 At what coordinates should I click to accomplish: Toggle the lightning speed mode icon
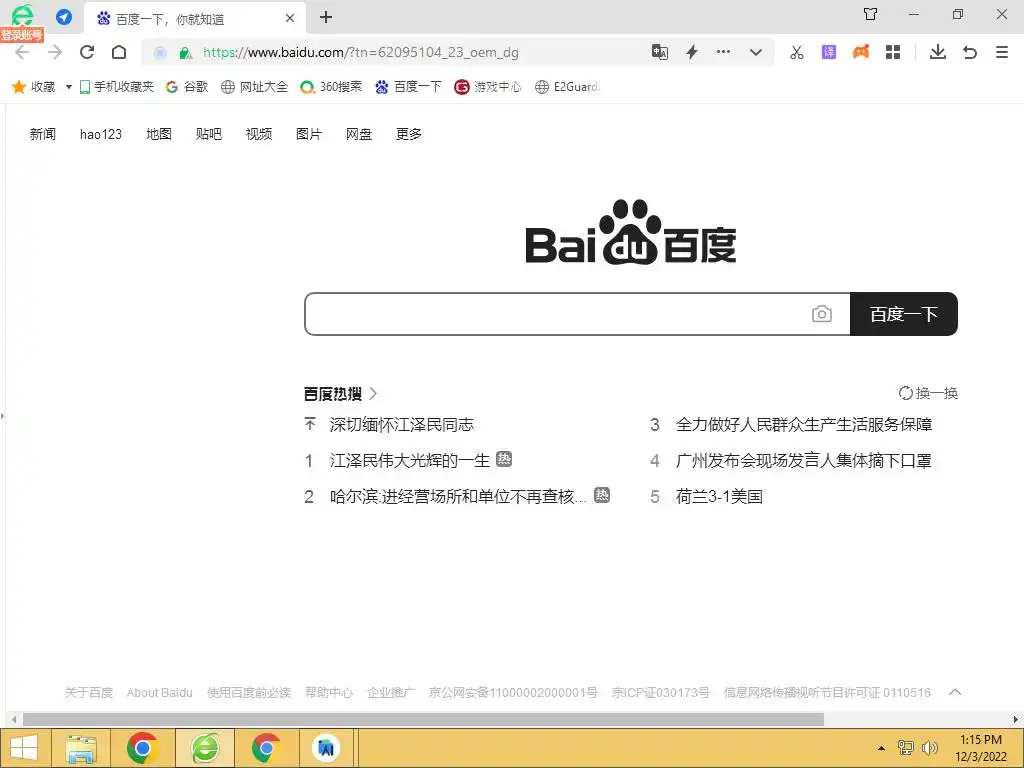click(x=692, y=52)
